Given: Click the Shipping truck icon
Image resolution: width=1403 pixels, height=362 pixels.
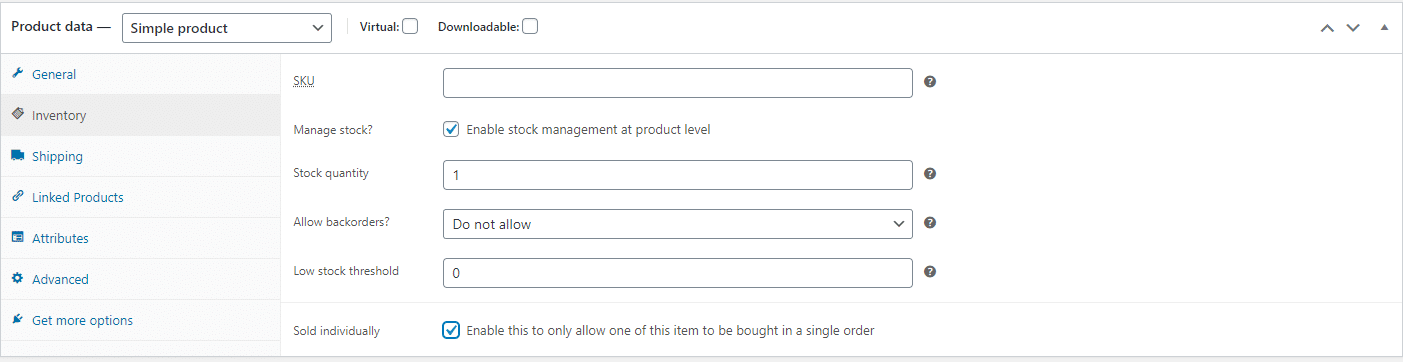Looking at the screenshot, I should [x=17, y=156].
